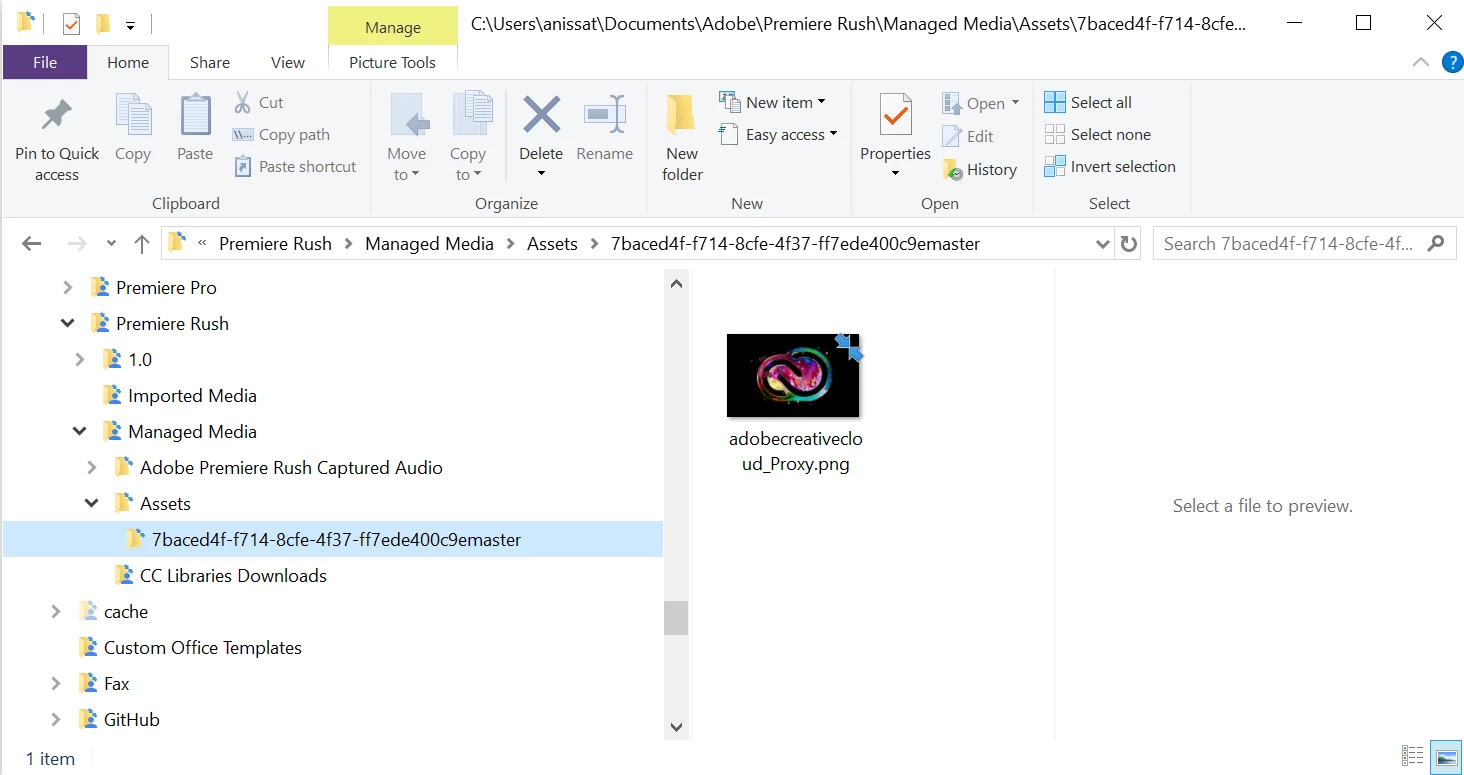Click the Manage contextual tab
Image resolution: width=1464 pixels, height=775 pixels.
(x=392, y=27)
